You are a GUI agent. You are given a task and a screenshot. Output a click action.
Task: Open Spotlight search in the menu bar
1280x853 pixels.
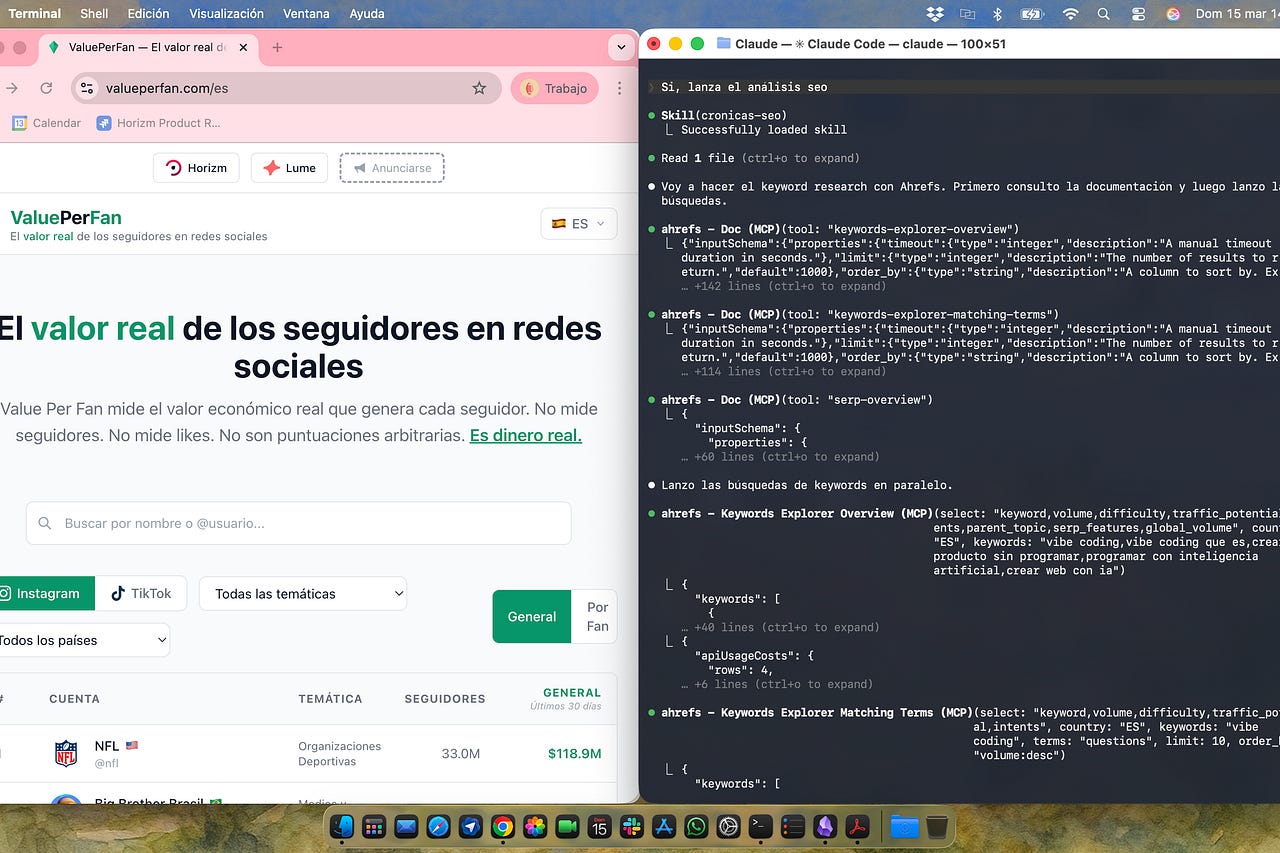1104,14
